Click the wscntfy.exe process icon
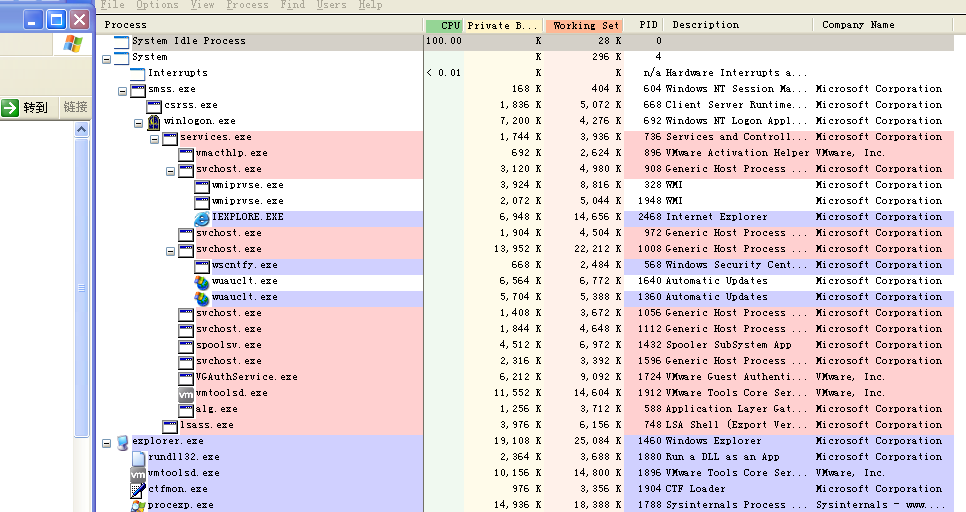 pos(201,266)
